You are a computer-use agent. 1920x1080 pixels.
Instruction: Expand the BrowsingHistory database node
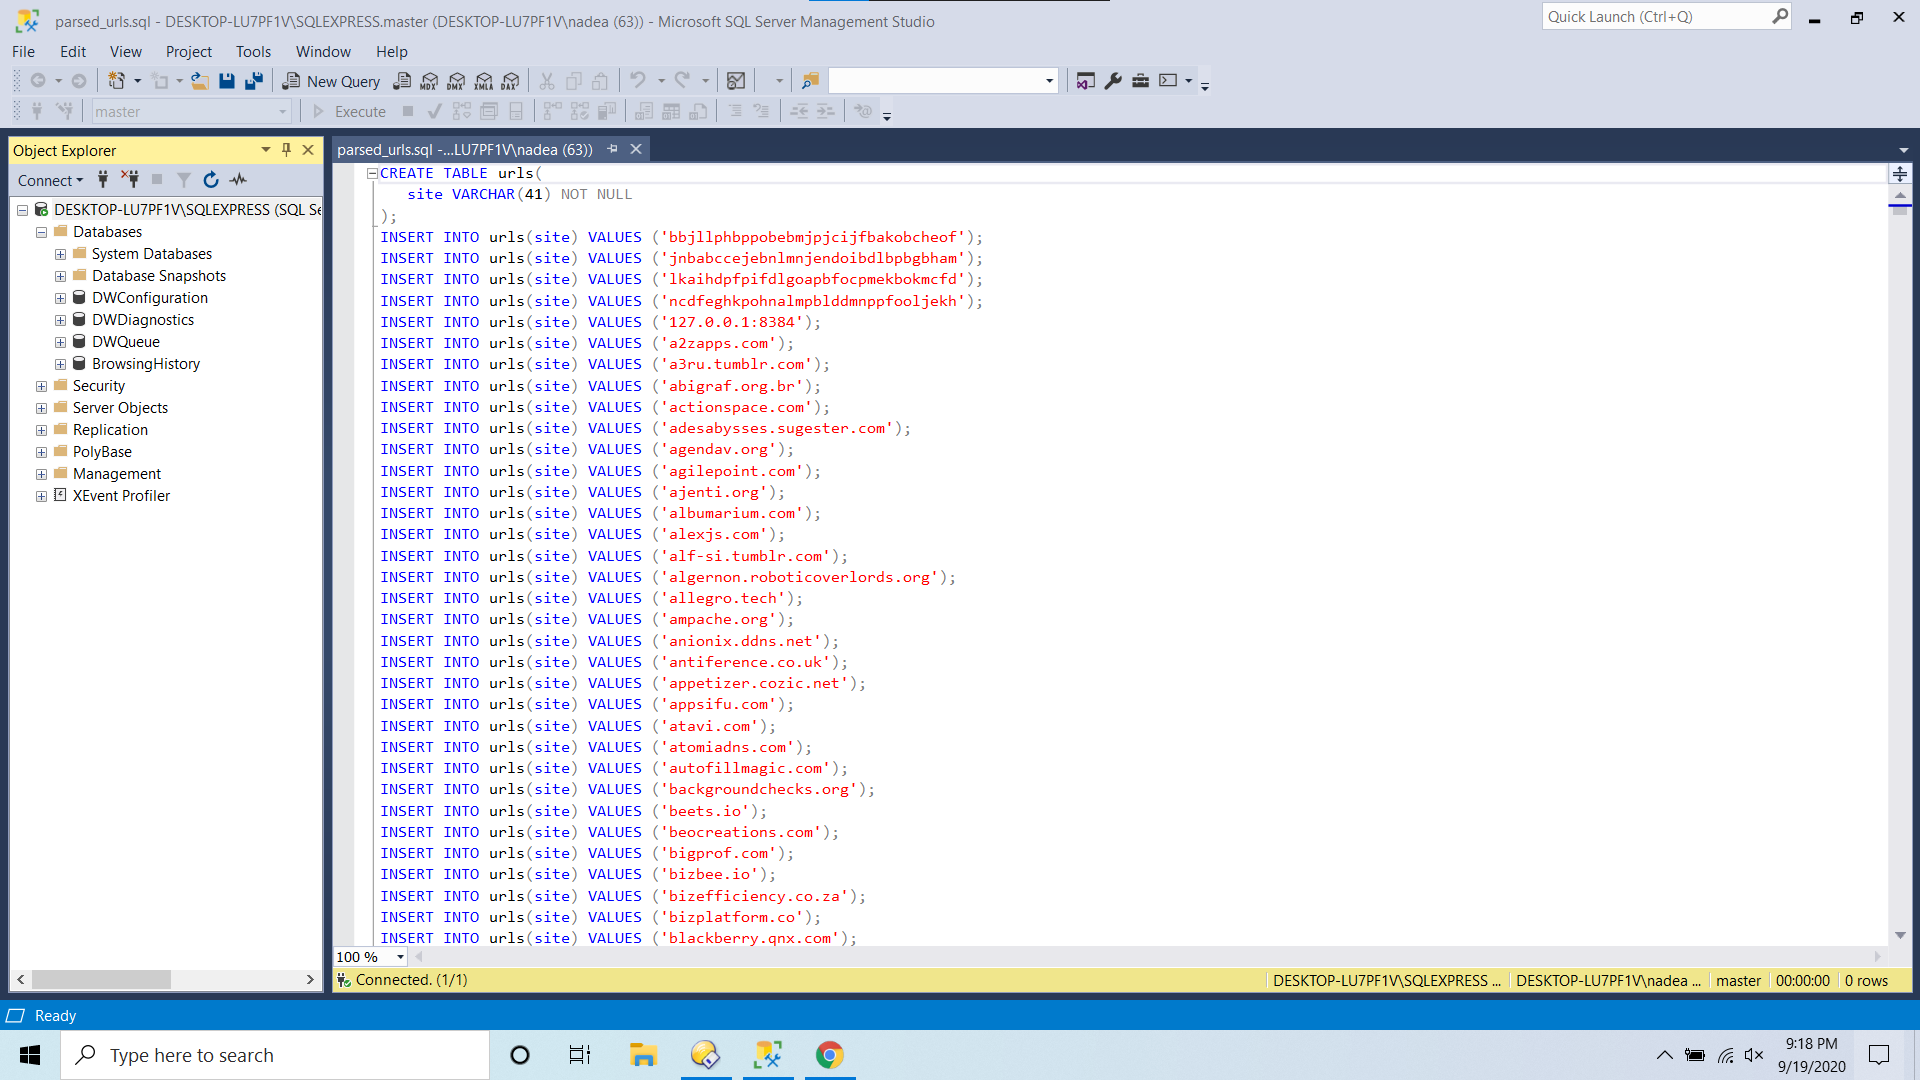60,364
